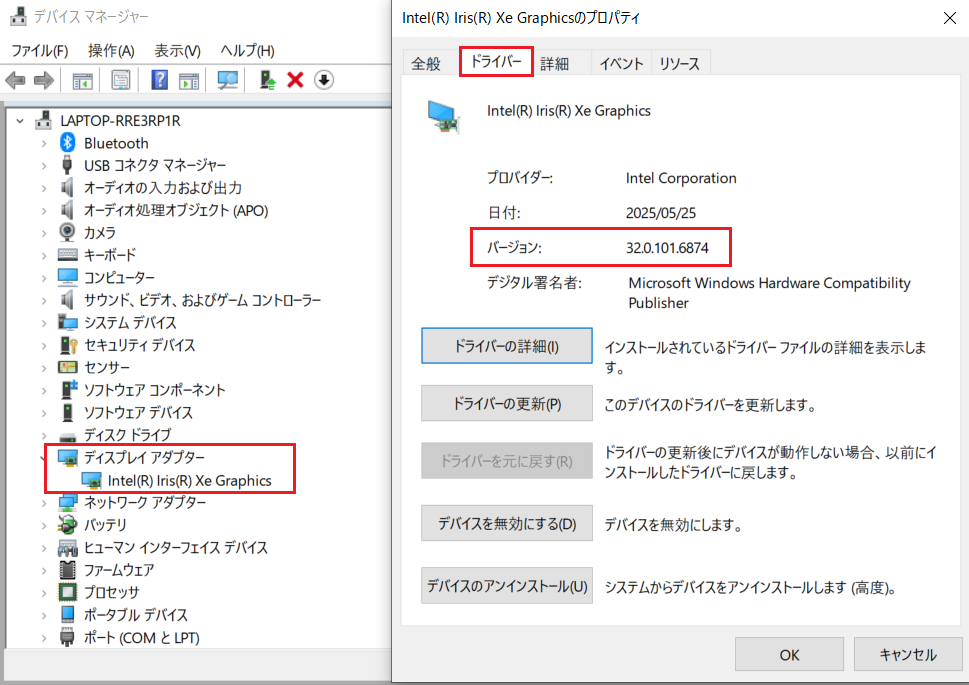Expand the ネットワーク アダプター node

(x=43, y=503)
